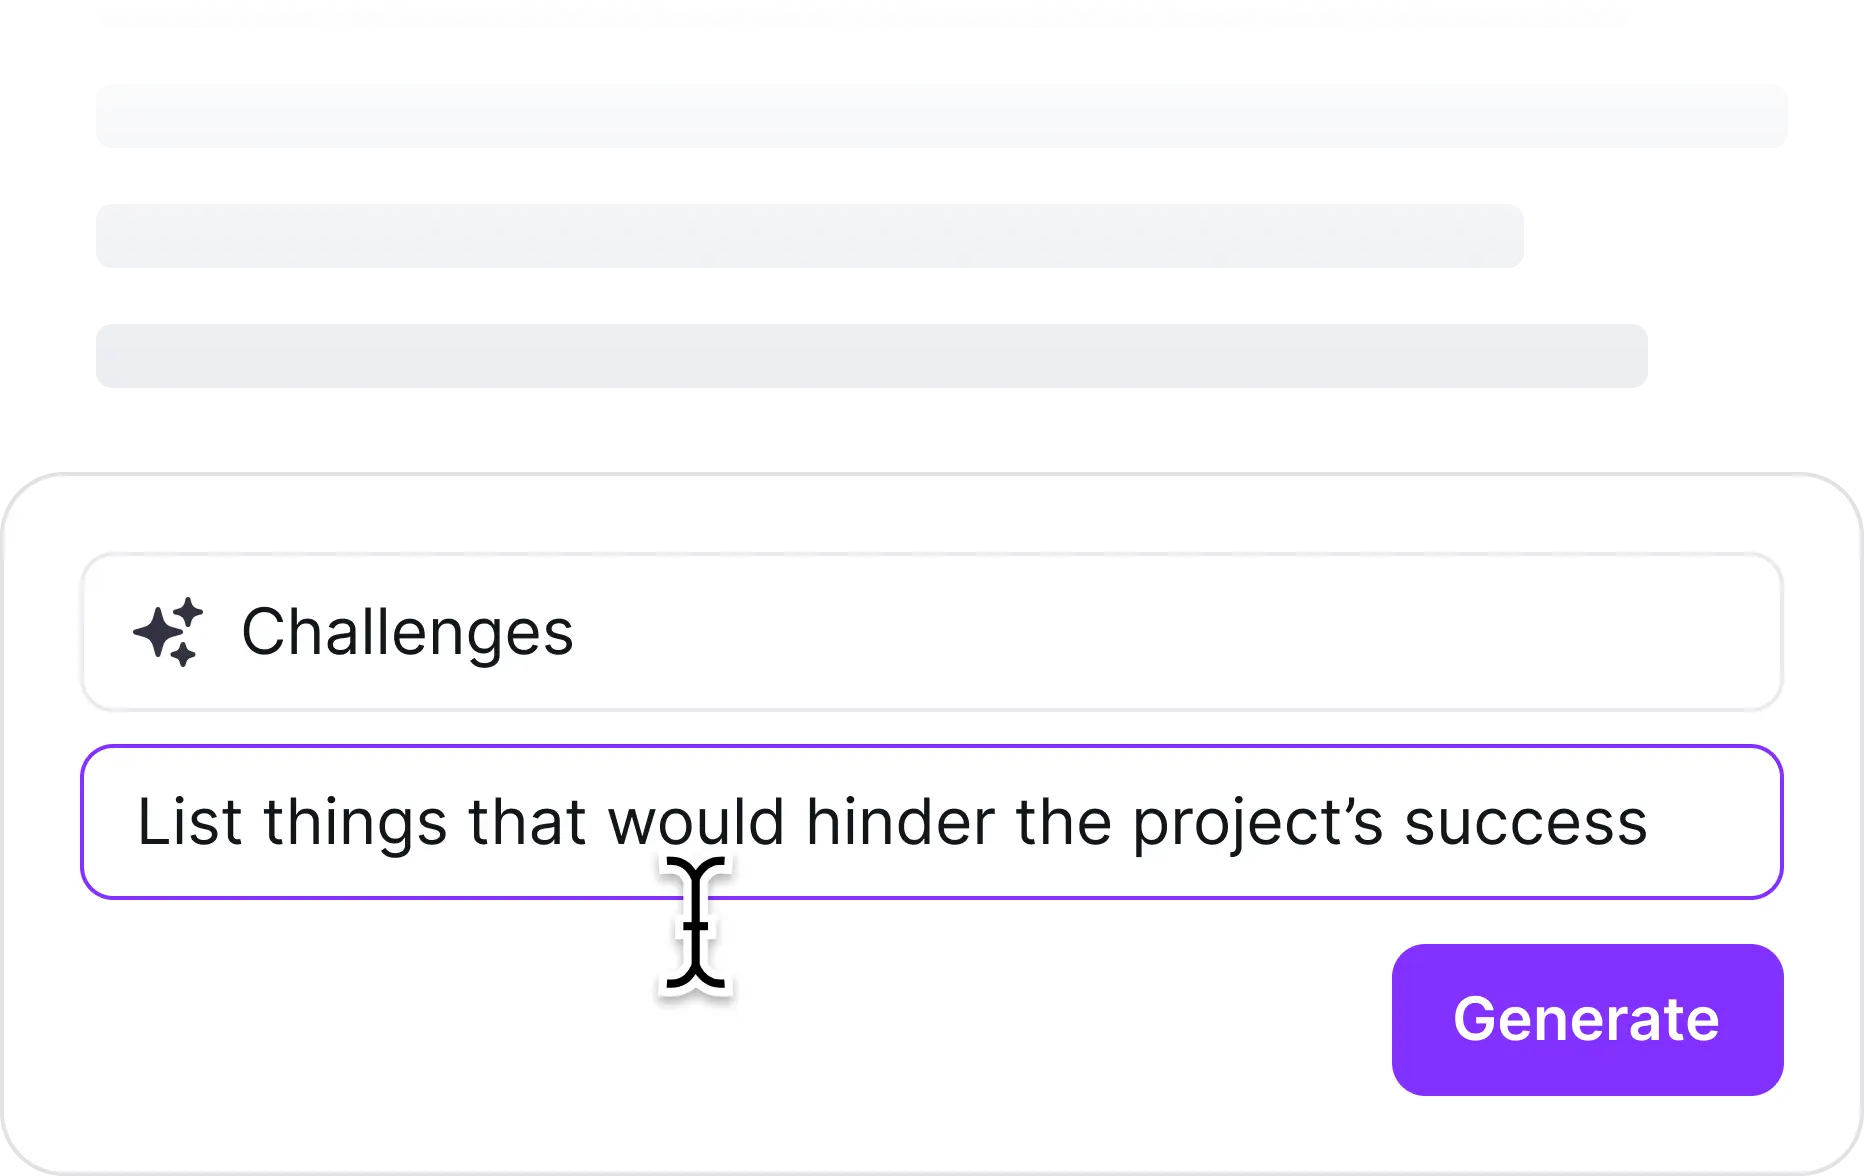Image resolution: width=1864 pixels, height=1176 pixels.
Task: Click the word "List" in the prompt
Action: 189,822
